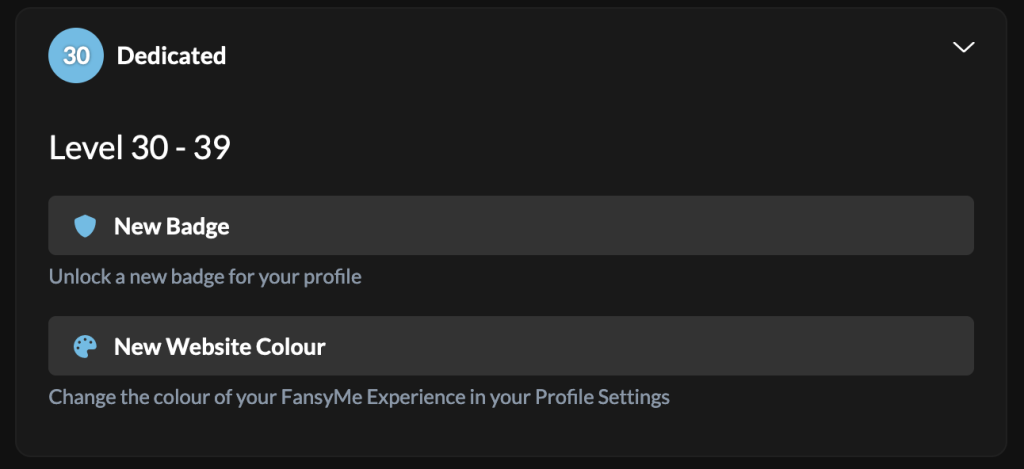Select the "Dedicated" tier title
Image resolution: width=1024 pixels, height=469 pixels.
click(171, 56)
